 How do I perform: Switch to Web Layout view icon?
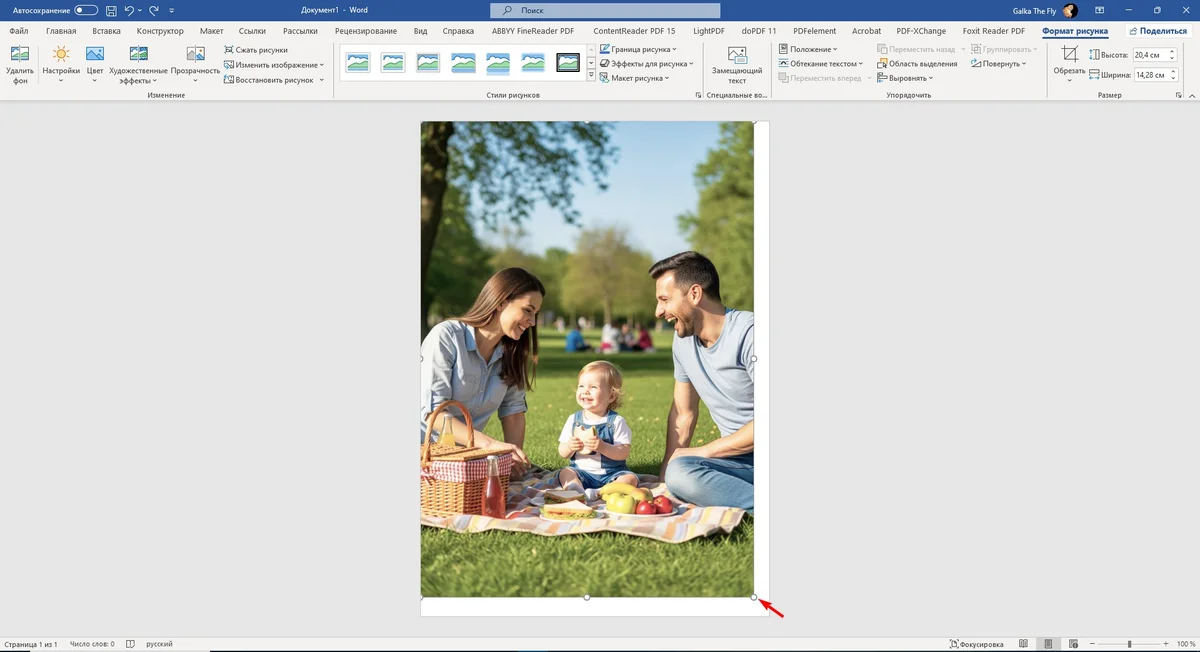1073,644
